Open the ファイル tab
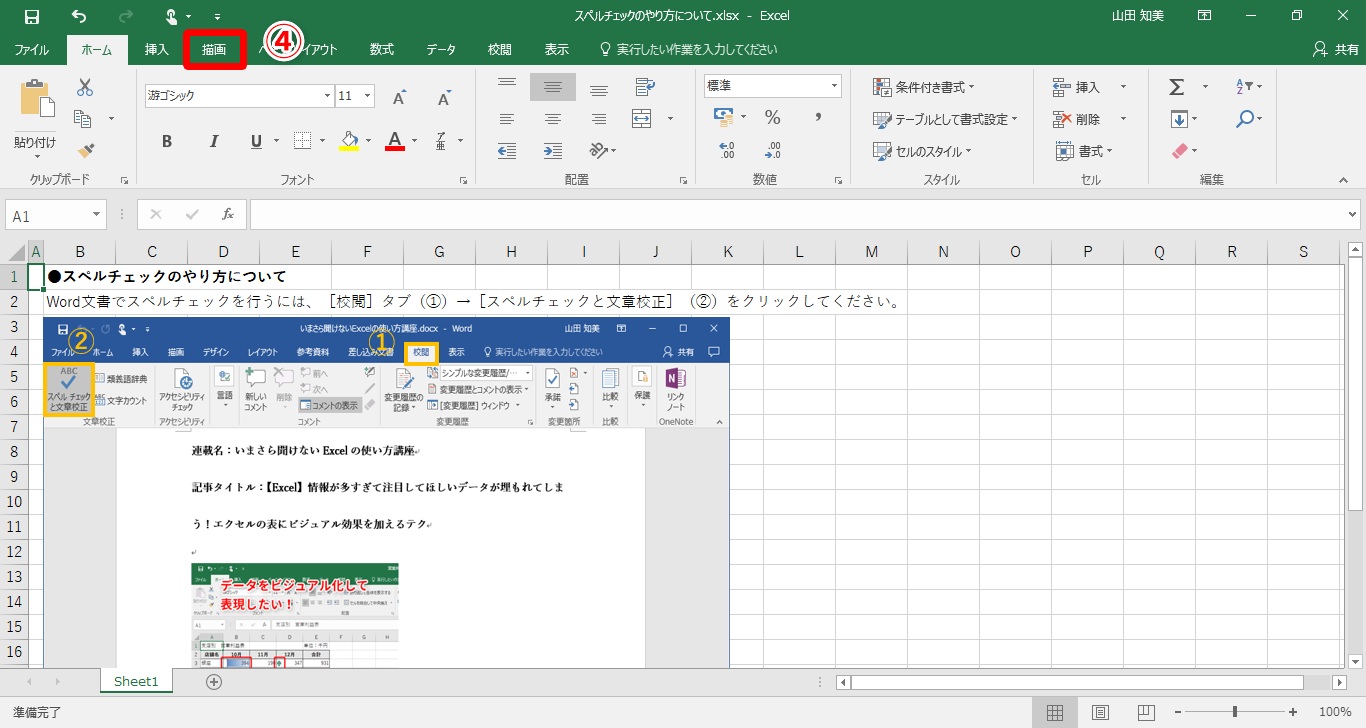Screen dimensions: 1366x728 pos(32,50)
